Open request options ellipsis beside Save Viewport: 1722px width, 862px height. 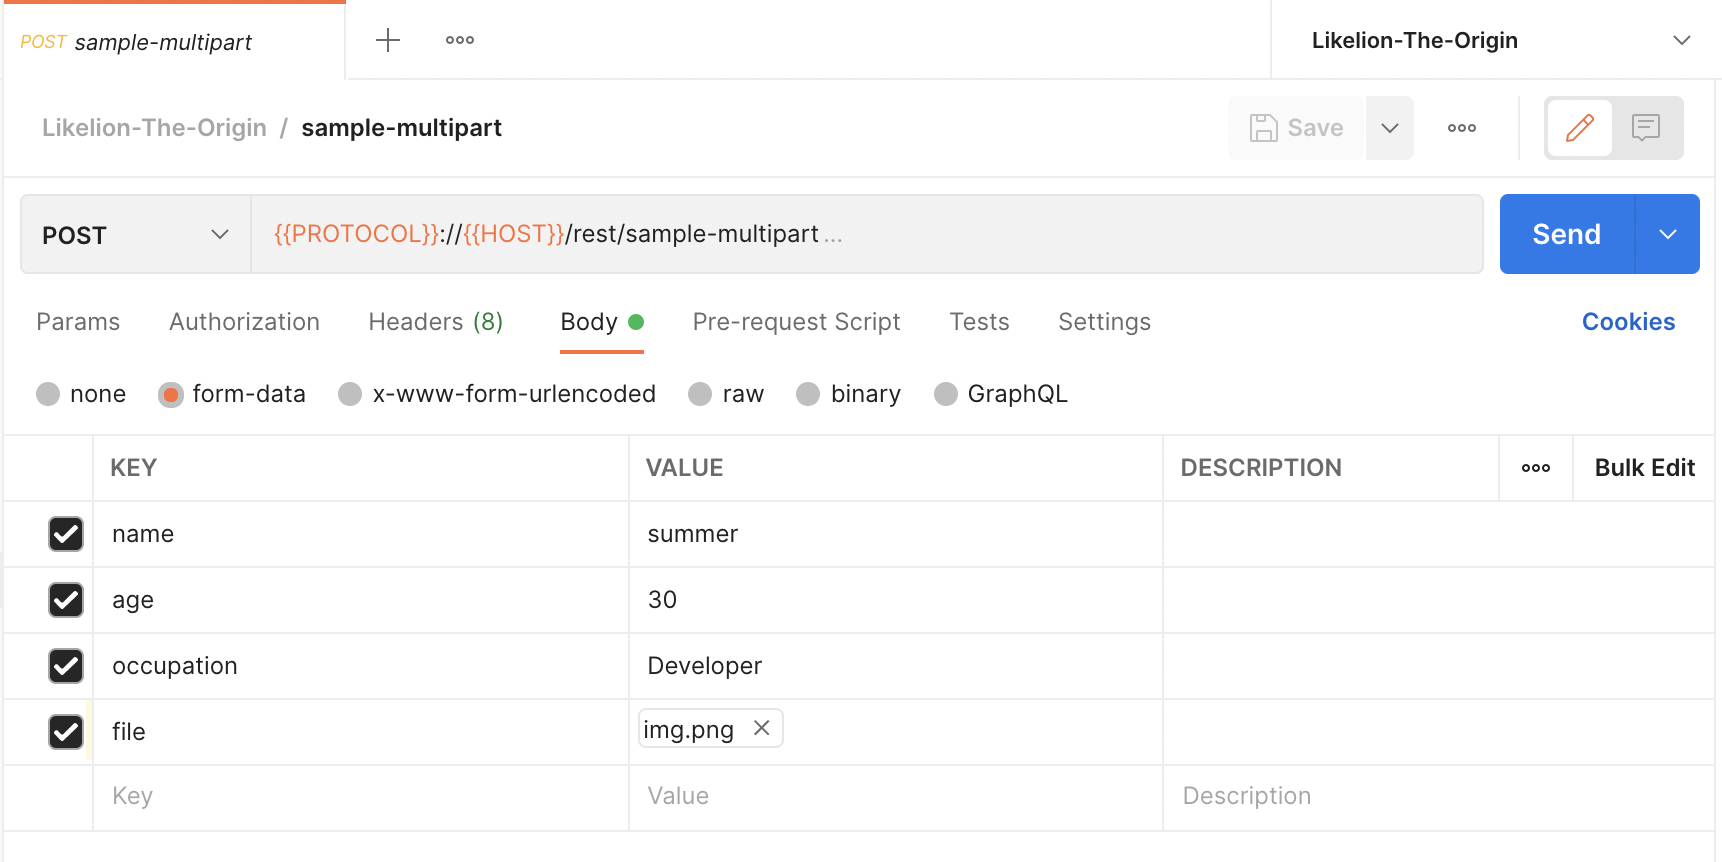click(x=1461, y=128)
